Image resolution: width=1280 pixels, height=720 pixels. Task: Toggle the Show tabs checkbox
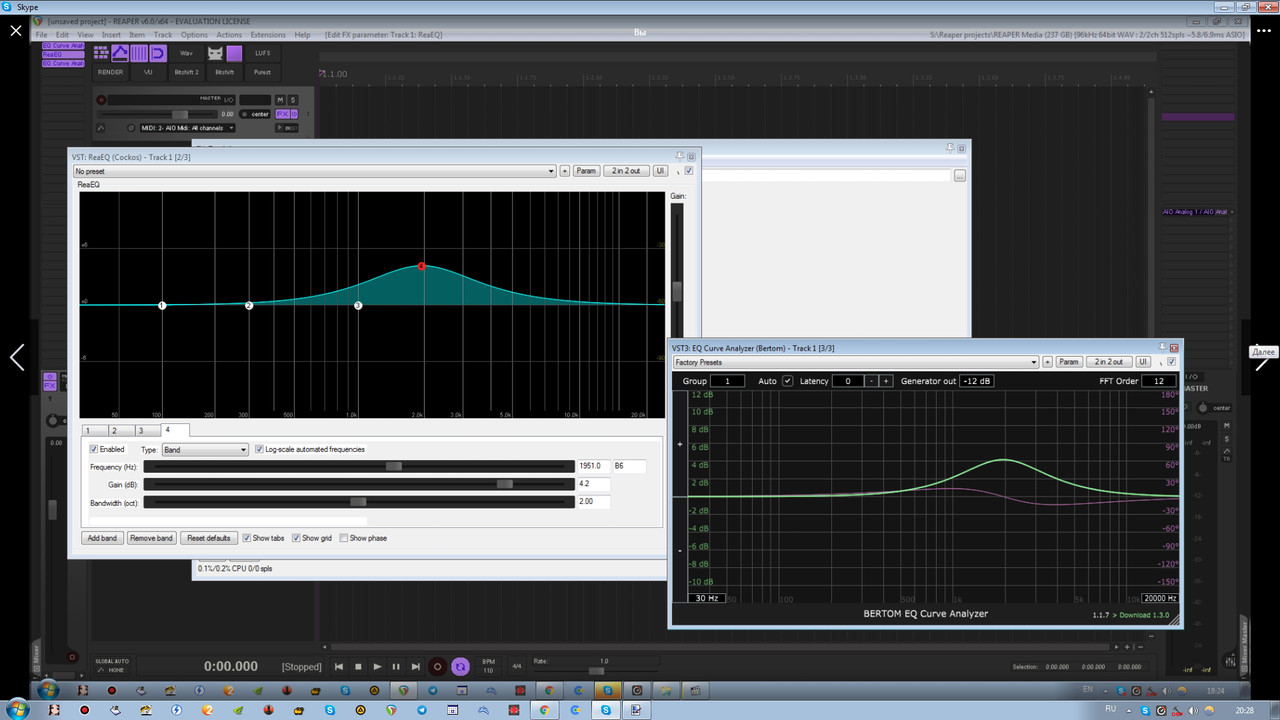(247, 538)
